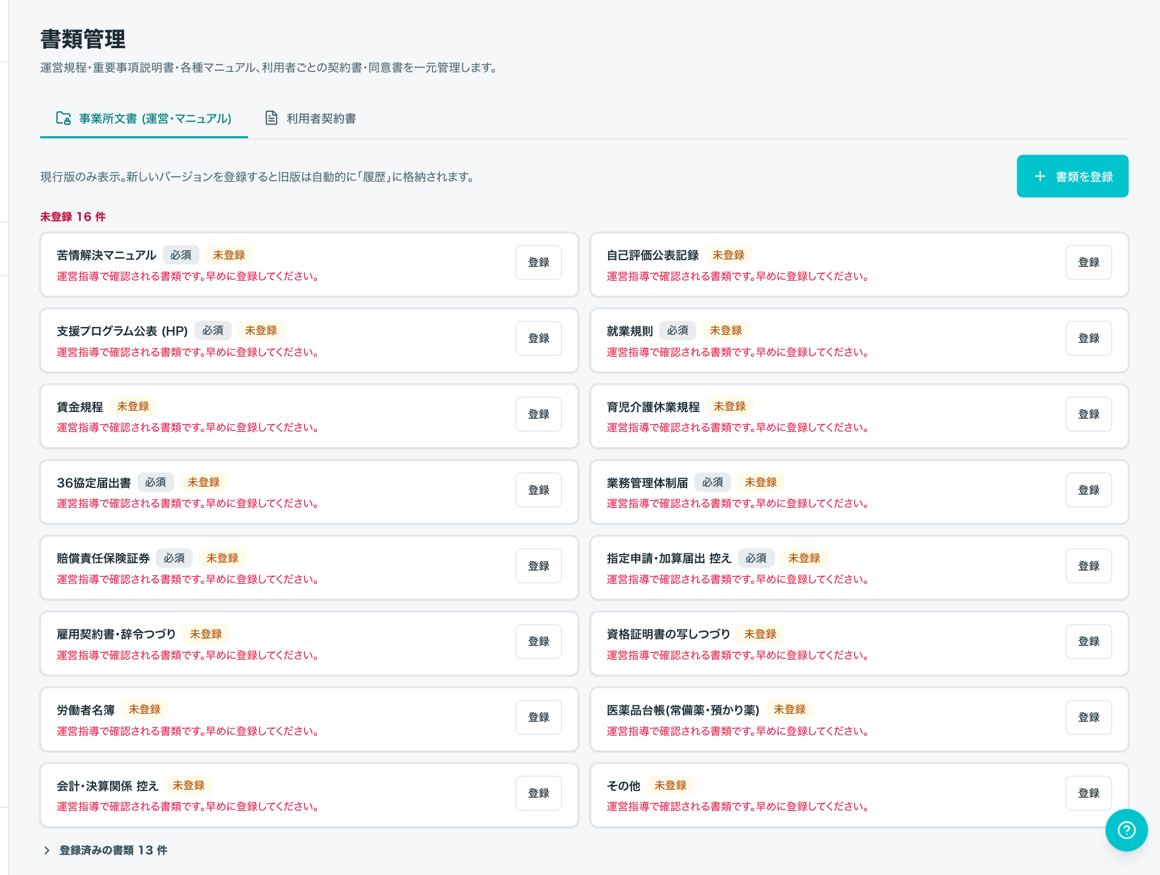Image resolution: width=1160 pixels, height=875 pixels.
Task: Register the 業務管理体制届 document
Action: pos(1088,490)
